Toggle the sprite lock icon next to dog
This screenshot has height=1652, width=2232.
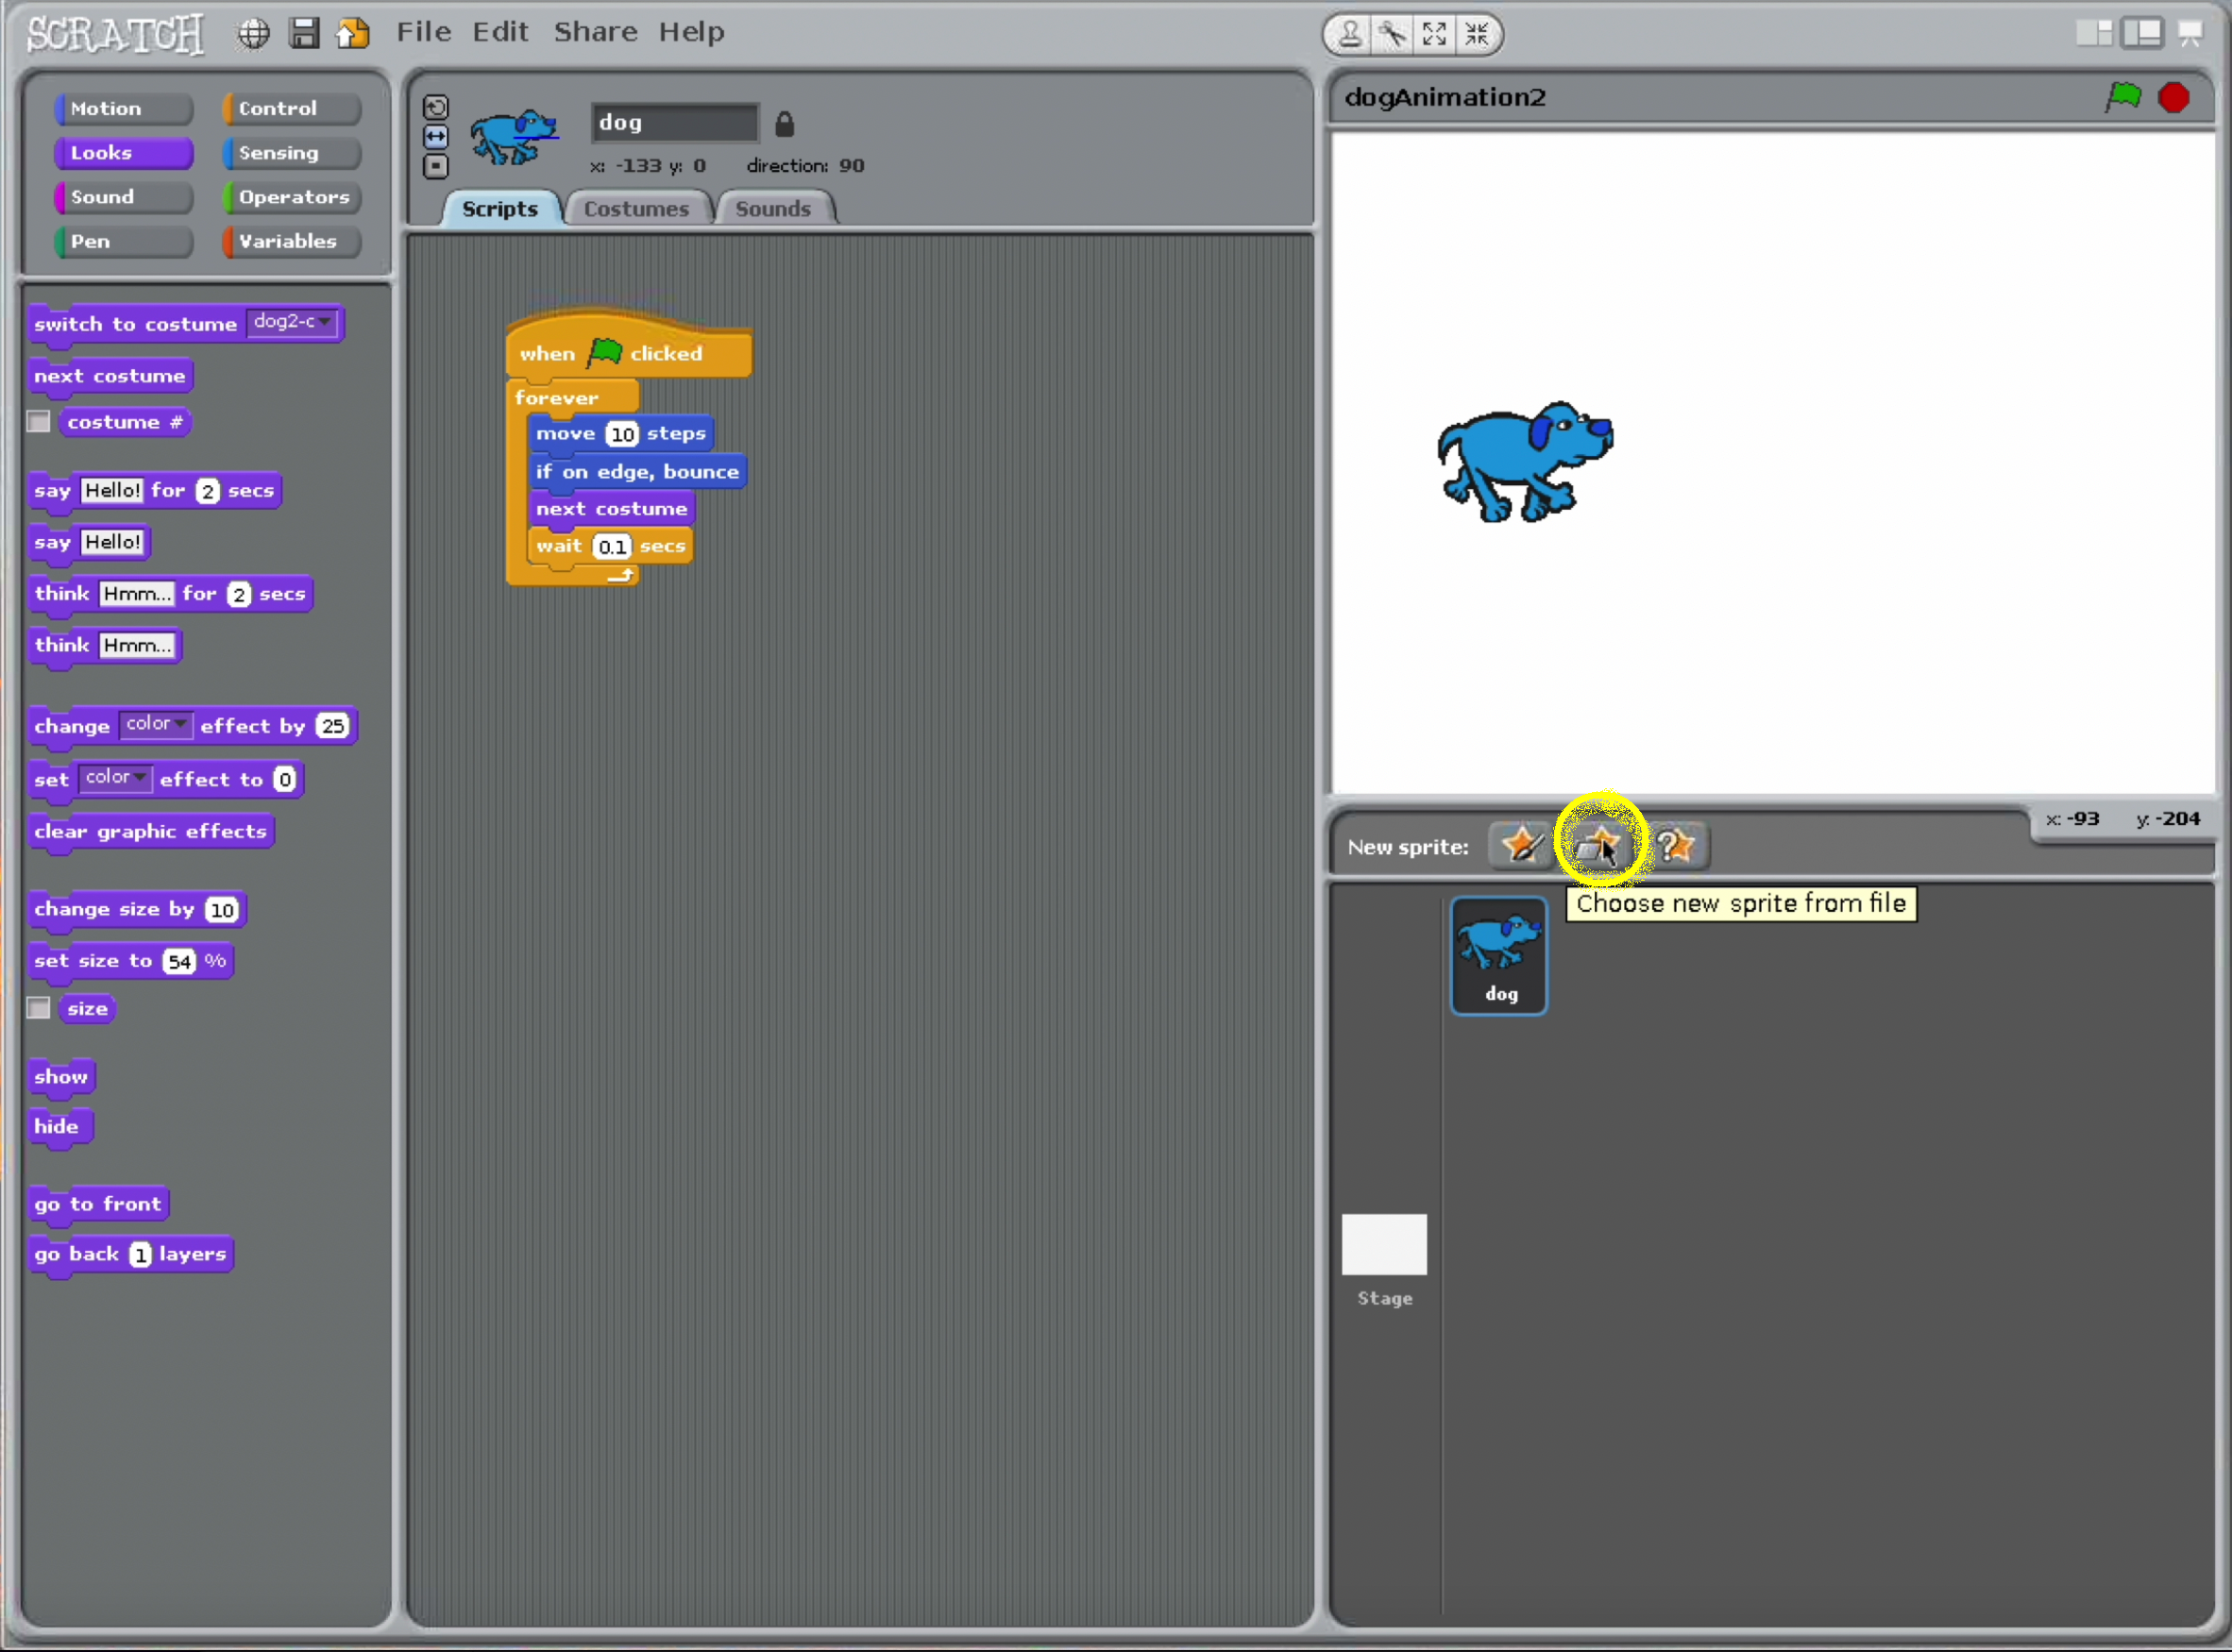click(x=784, y=124)
